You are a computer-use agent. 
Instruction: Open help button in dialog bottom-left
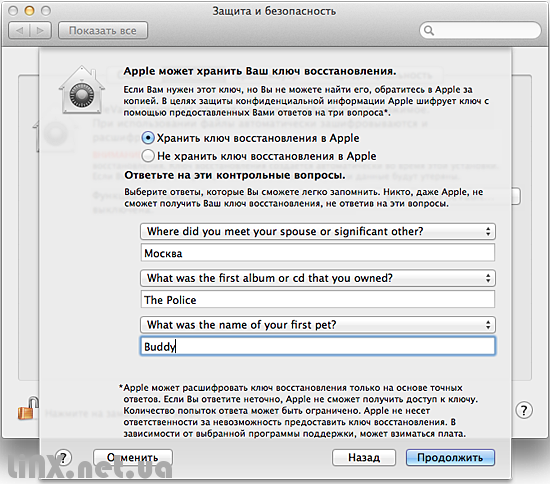tap(63, 457)
